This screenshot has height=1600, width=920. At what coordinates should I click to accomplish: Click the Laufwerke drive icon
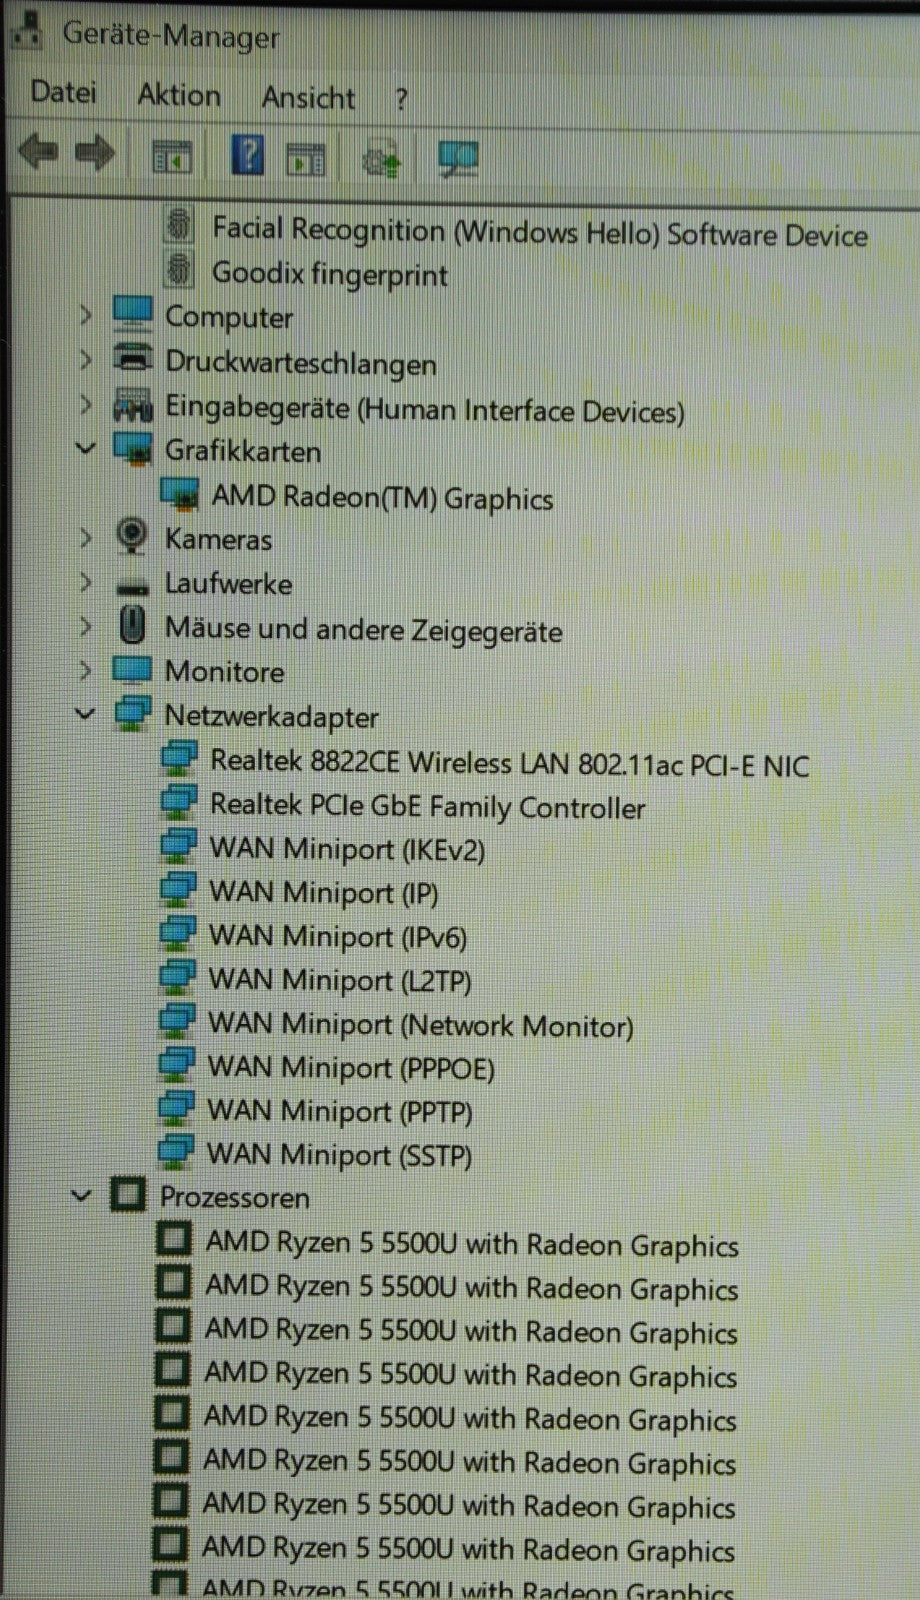(132, 587)
